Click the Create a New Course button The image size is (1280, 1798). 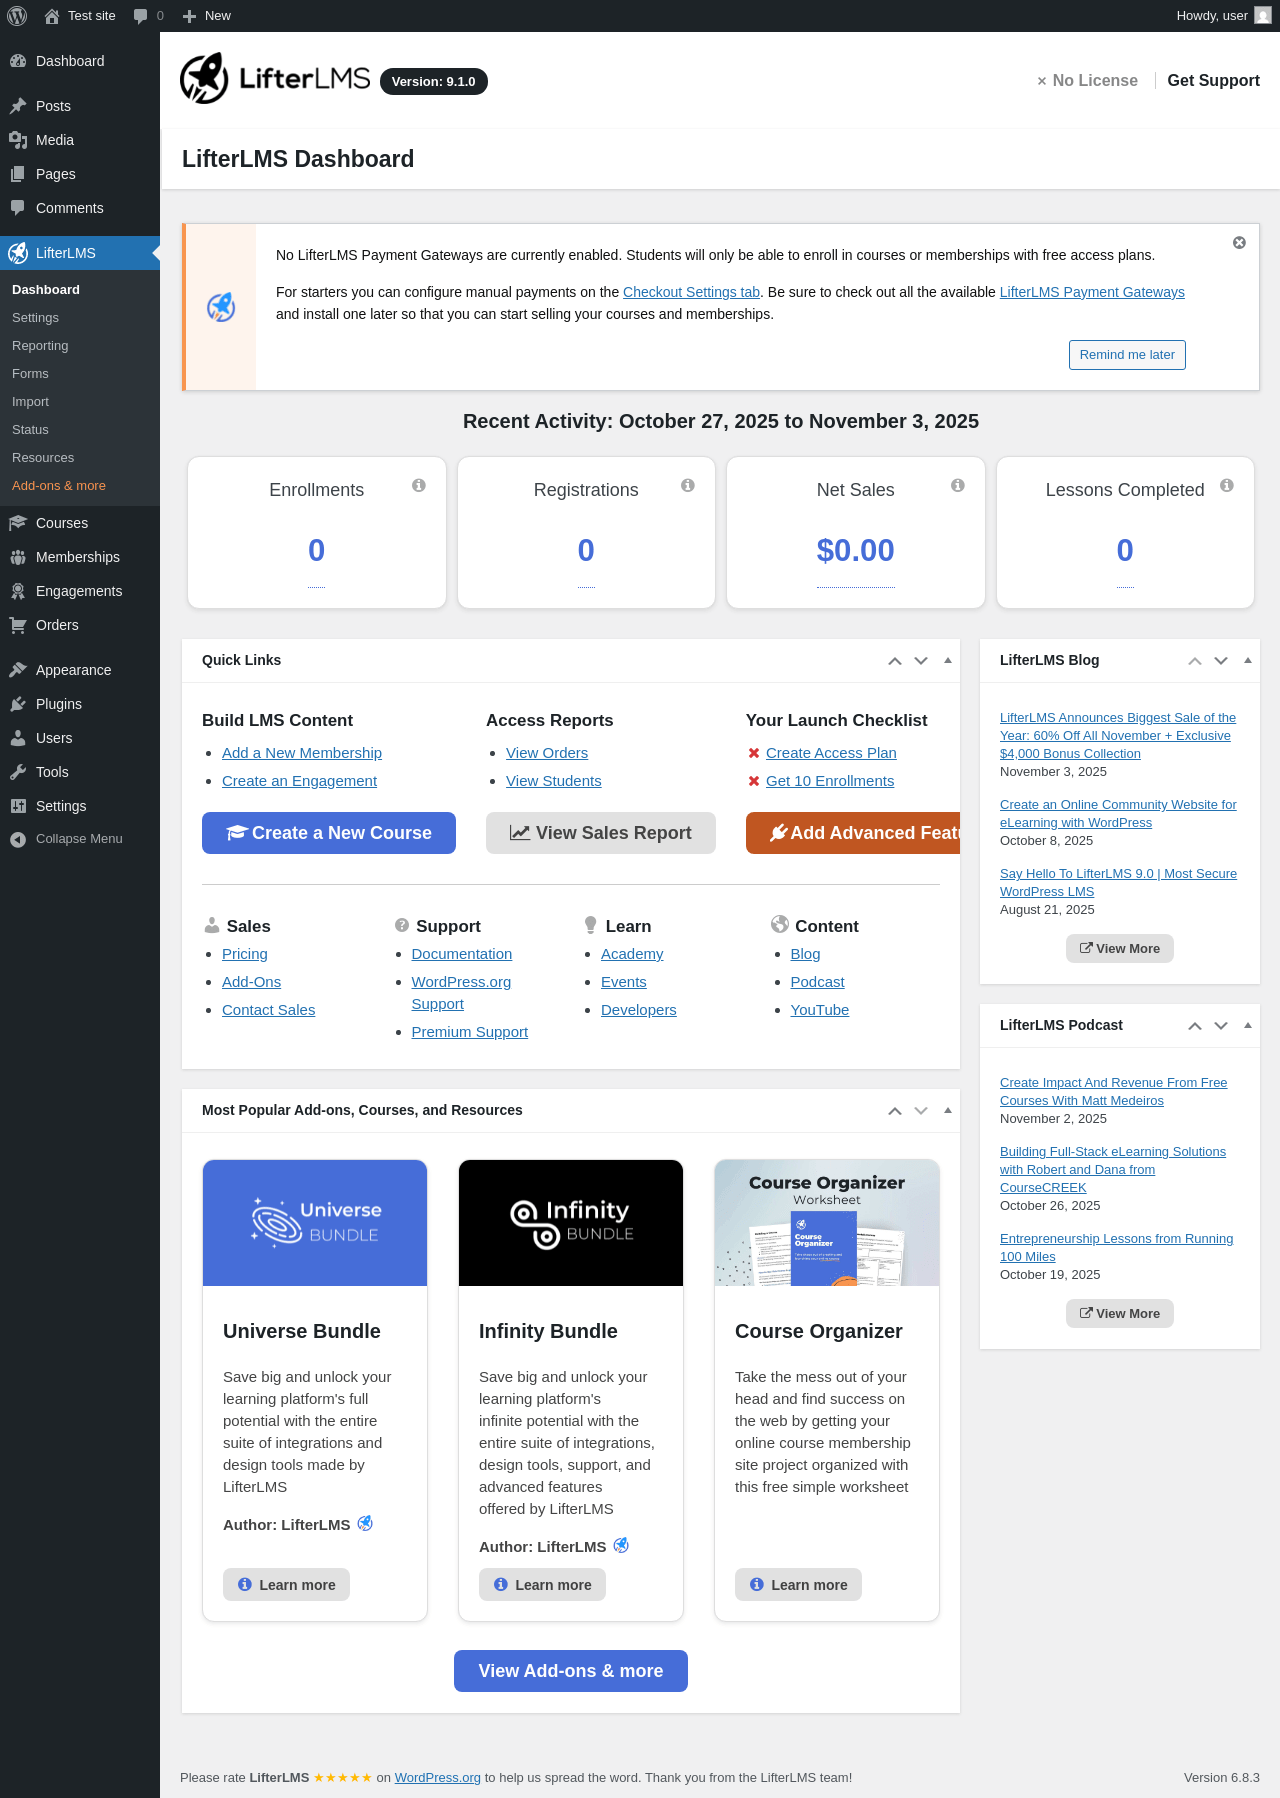point(329,833)
